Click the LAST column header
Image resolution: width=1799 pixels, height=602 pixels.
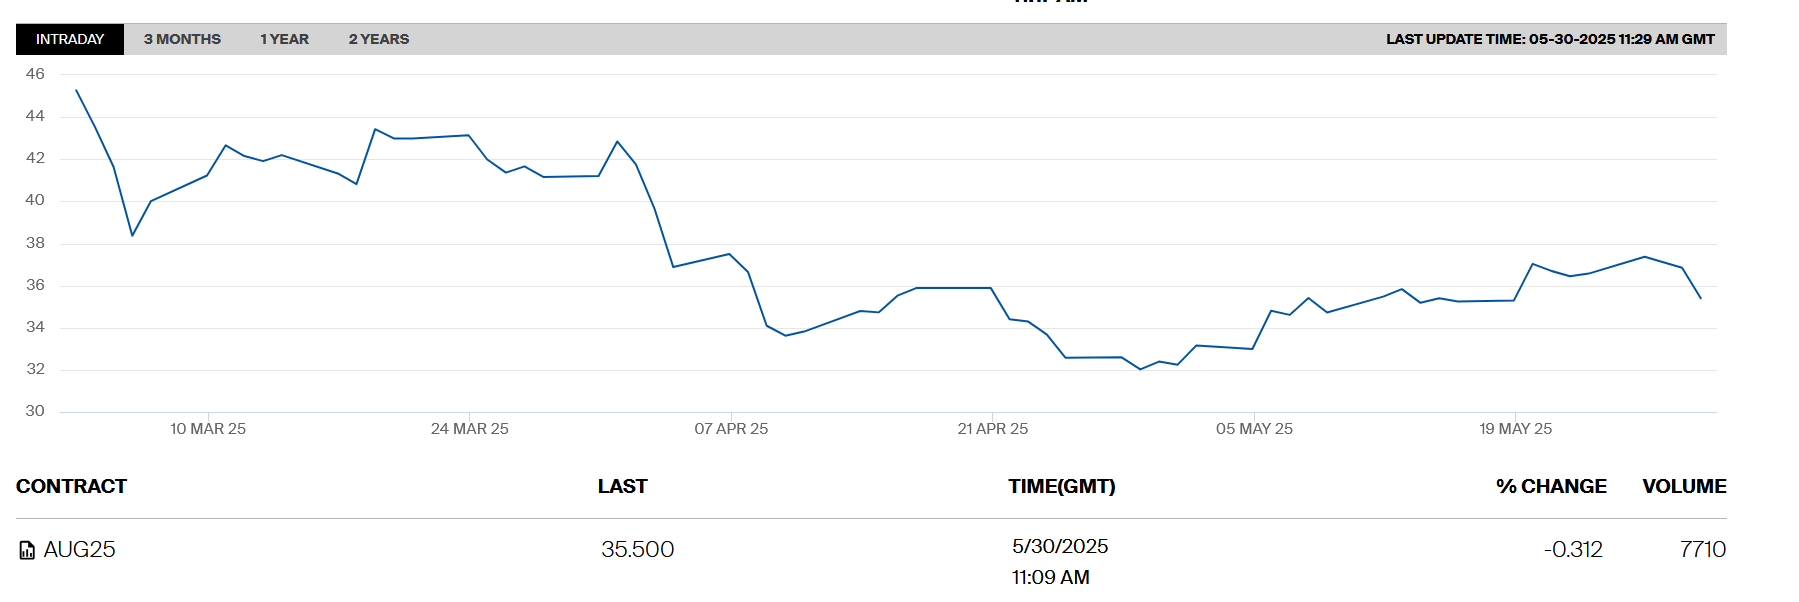point(622,486)
